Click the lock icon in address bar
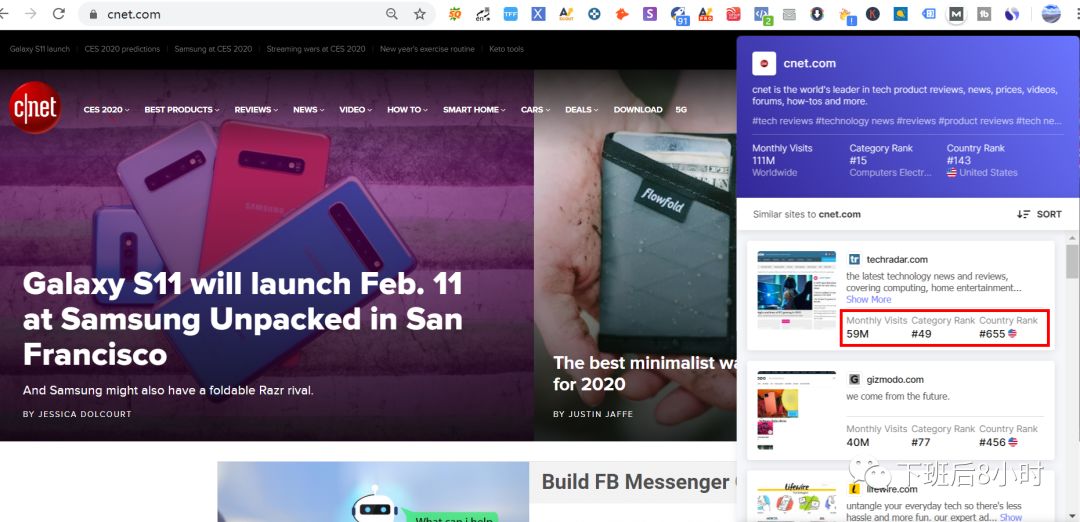This screenshot has height=522, width=1080. point(94,14)
